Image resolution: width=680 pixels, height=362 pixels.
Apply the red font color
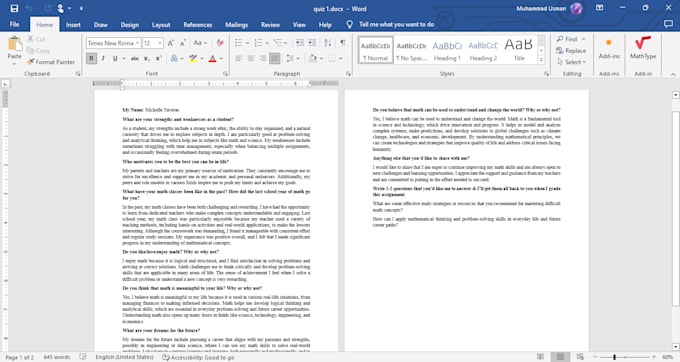[212, 58]
